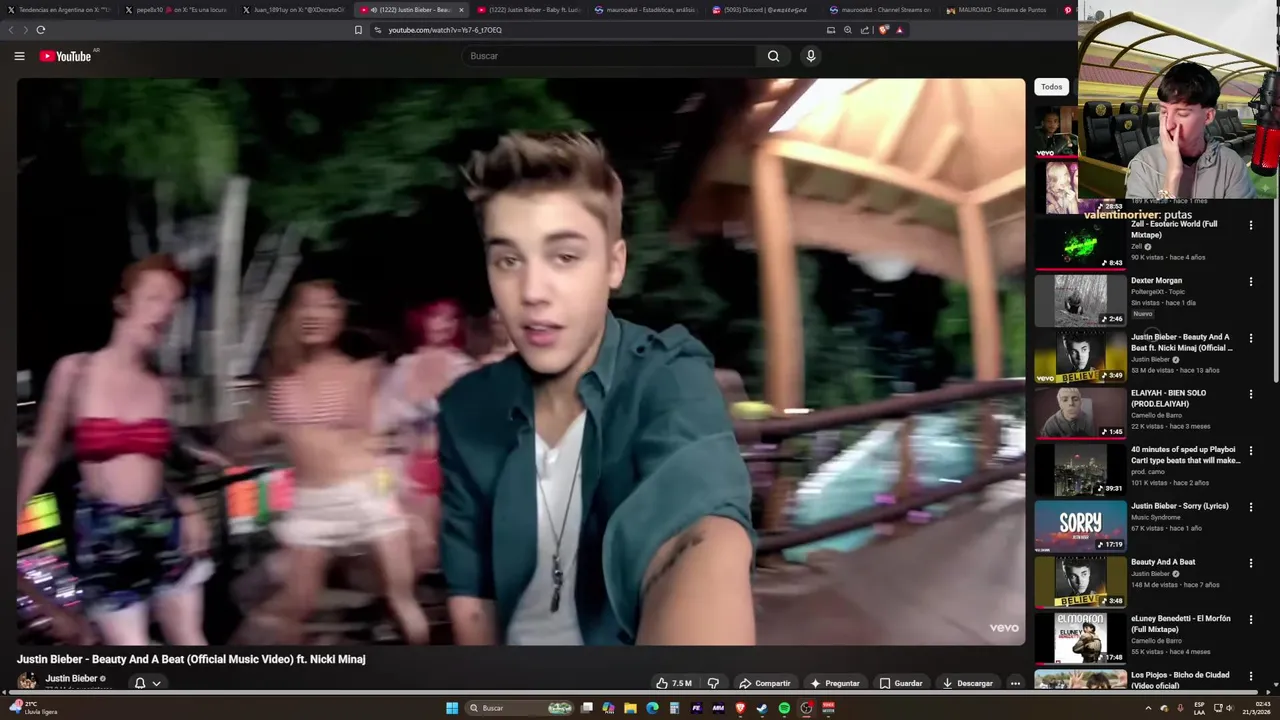
Task: Open the Brave shields lion icon
Action: 883,30
